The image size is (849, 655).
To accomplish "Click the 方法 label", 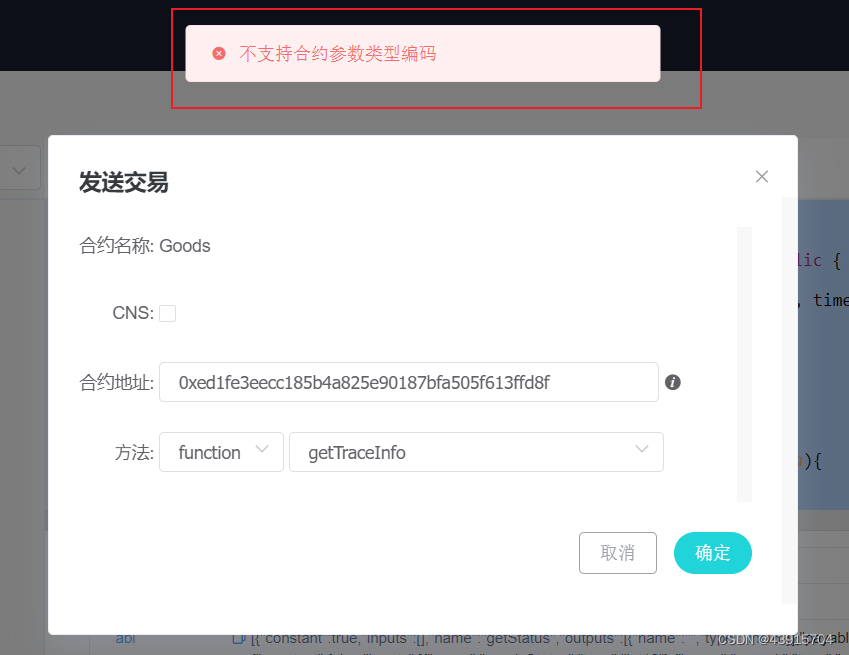I will coord(134,452).
